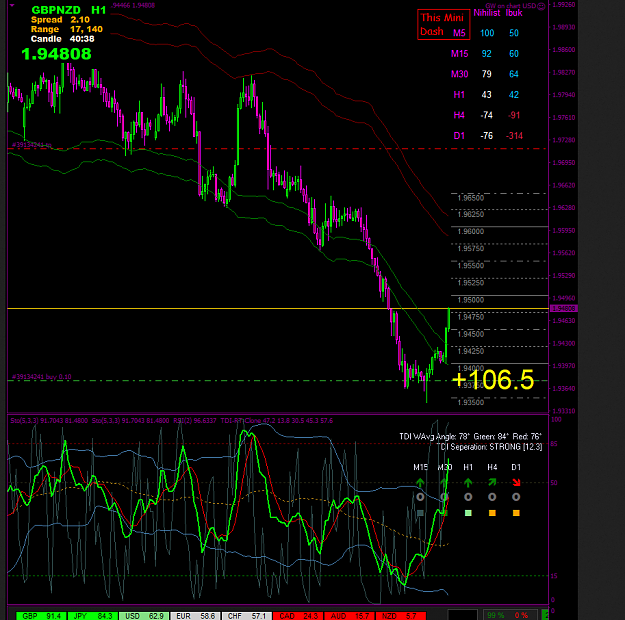Click the EUR 58.6 strength cell
This screenshot has height=620, width=625.
[x=195, y=616]
